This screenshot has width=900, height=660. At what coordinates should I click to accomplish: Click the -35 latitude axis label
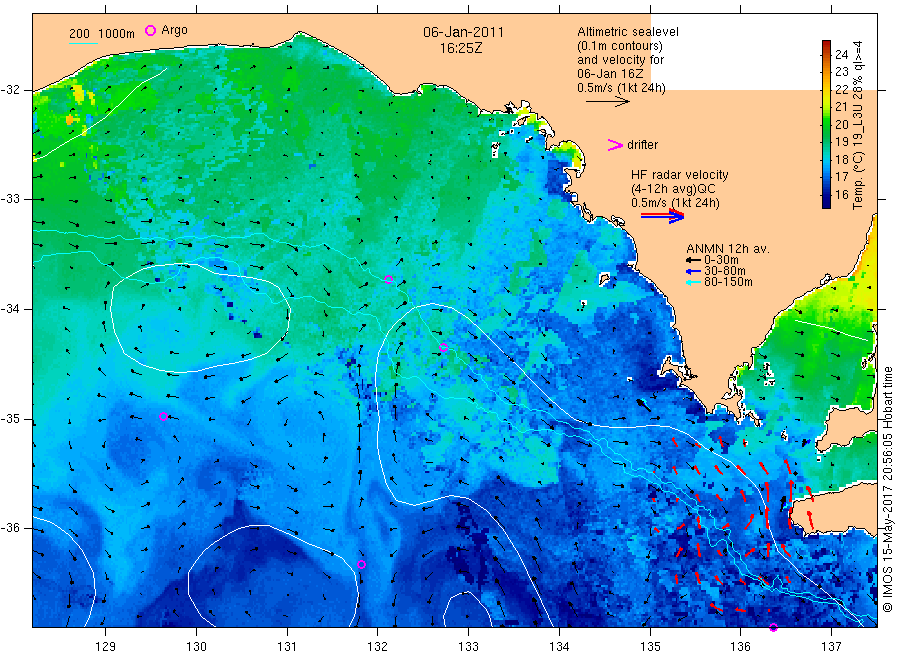pos(14,418)
